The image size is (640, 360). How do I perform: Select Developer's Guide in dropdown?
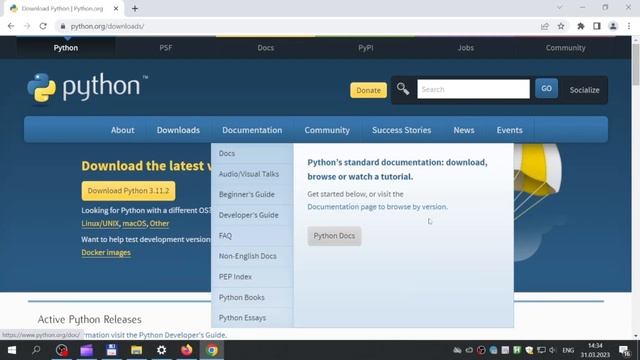[252, 215]
